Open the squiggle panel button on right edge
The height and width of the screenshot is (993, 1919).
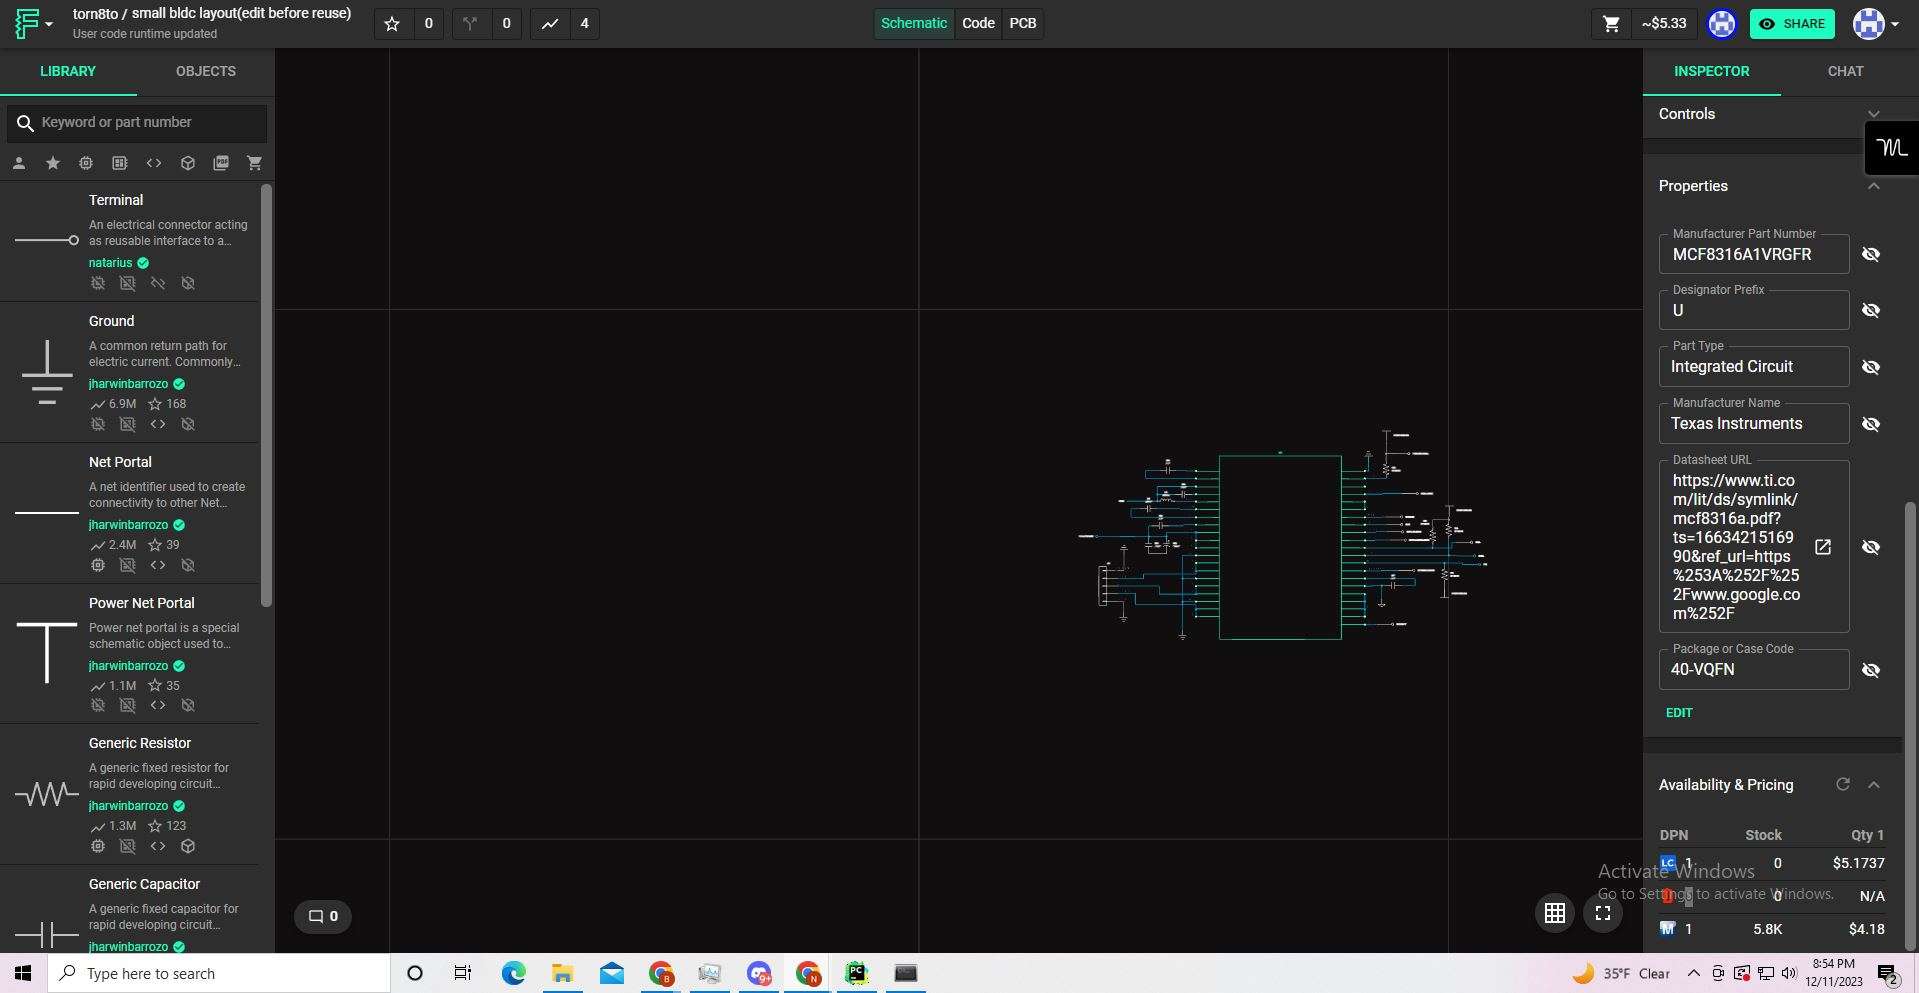[x=1892, y=148]
